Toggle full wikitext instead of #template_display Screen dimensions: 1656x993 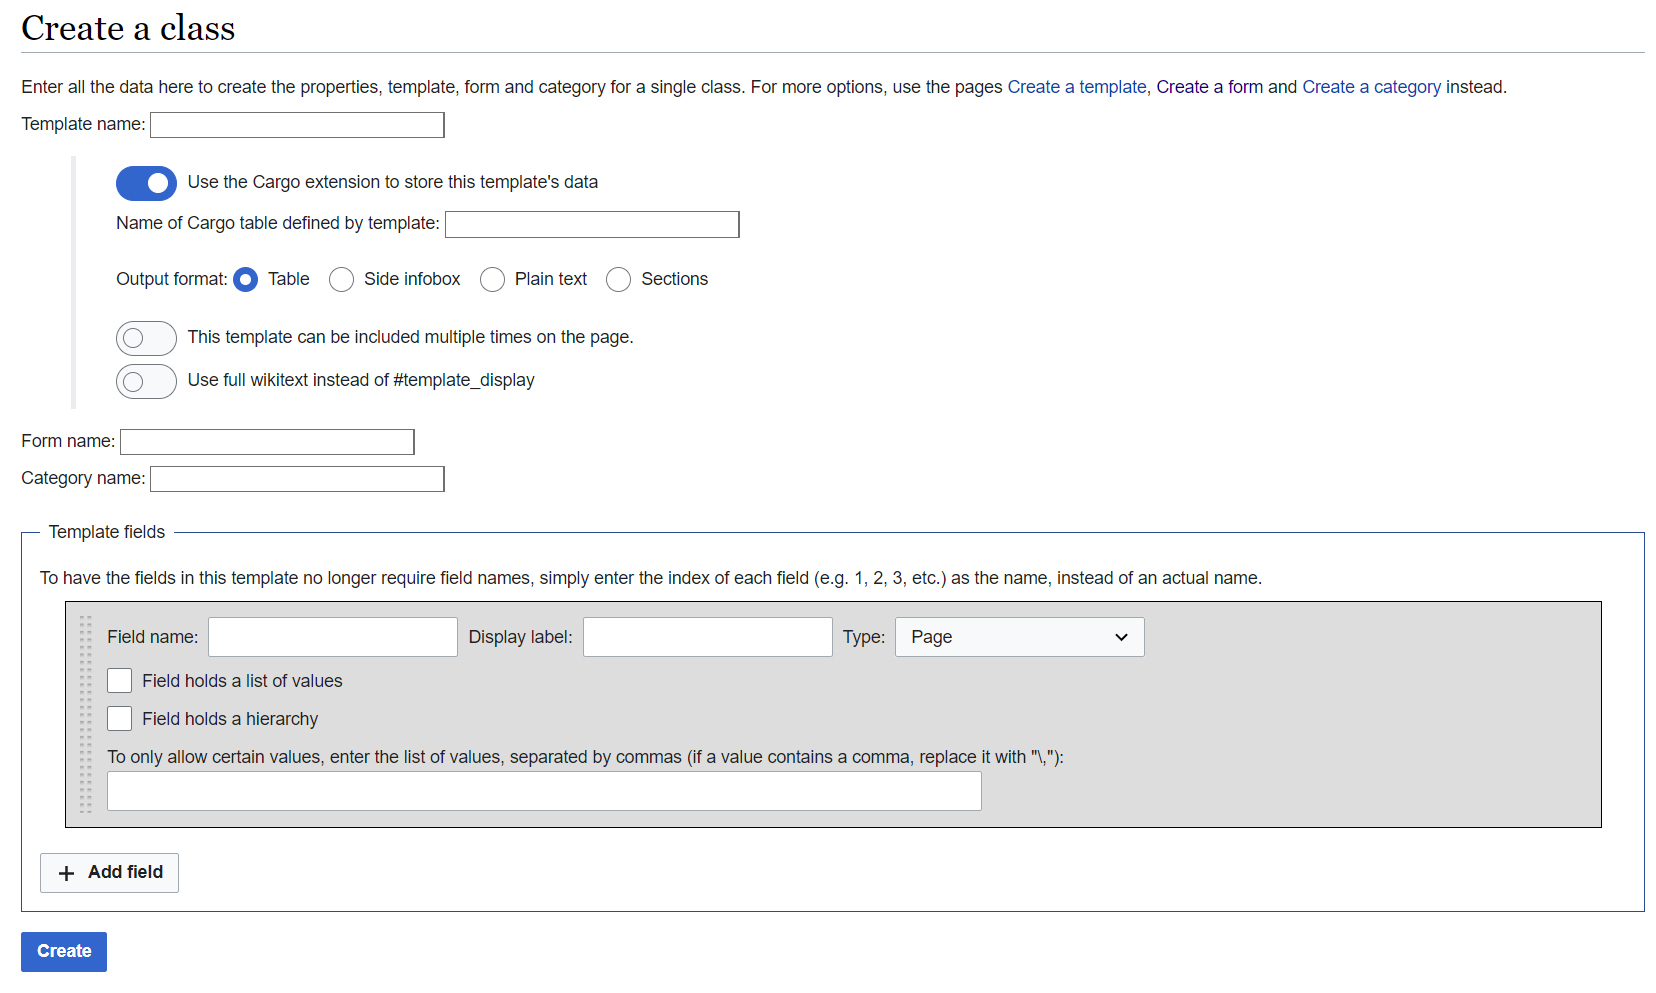[x=146, y=381]
